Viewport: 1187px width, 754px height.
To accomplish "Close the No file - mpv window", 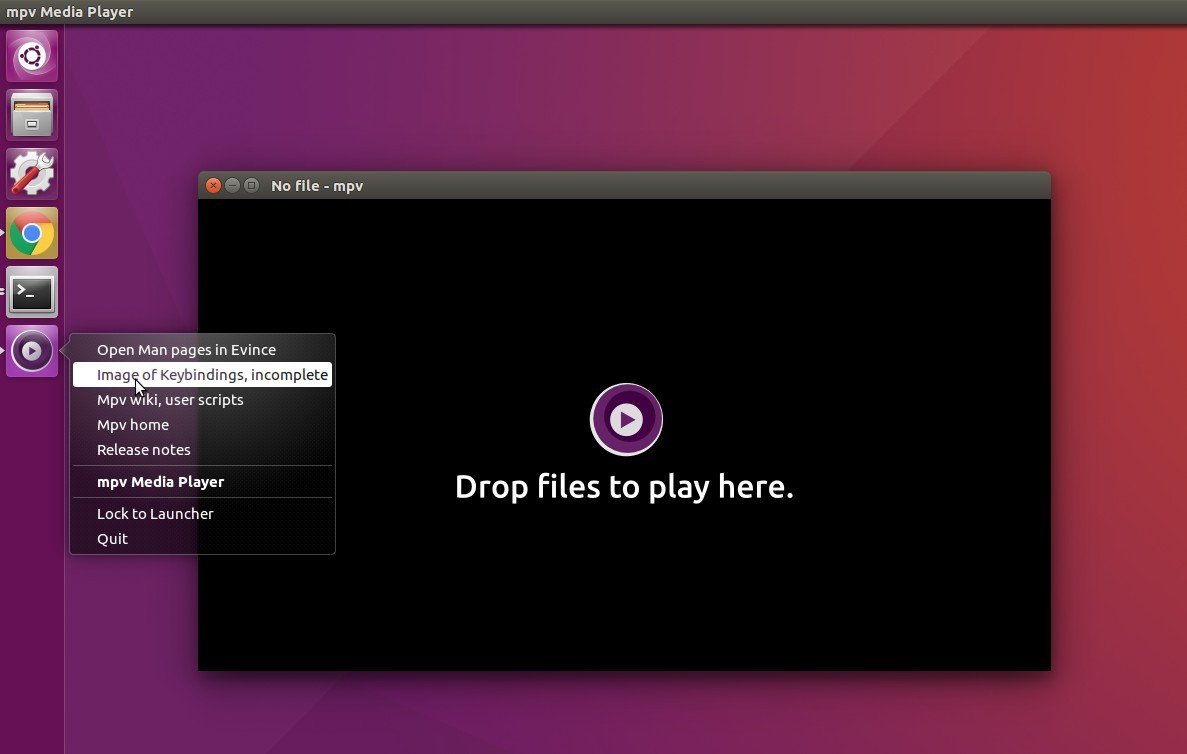I will click(x=213, y=185).
